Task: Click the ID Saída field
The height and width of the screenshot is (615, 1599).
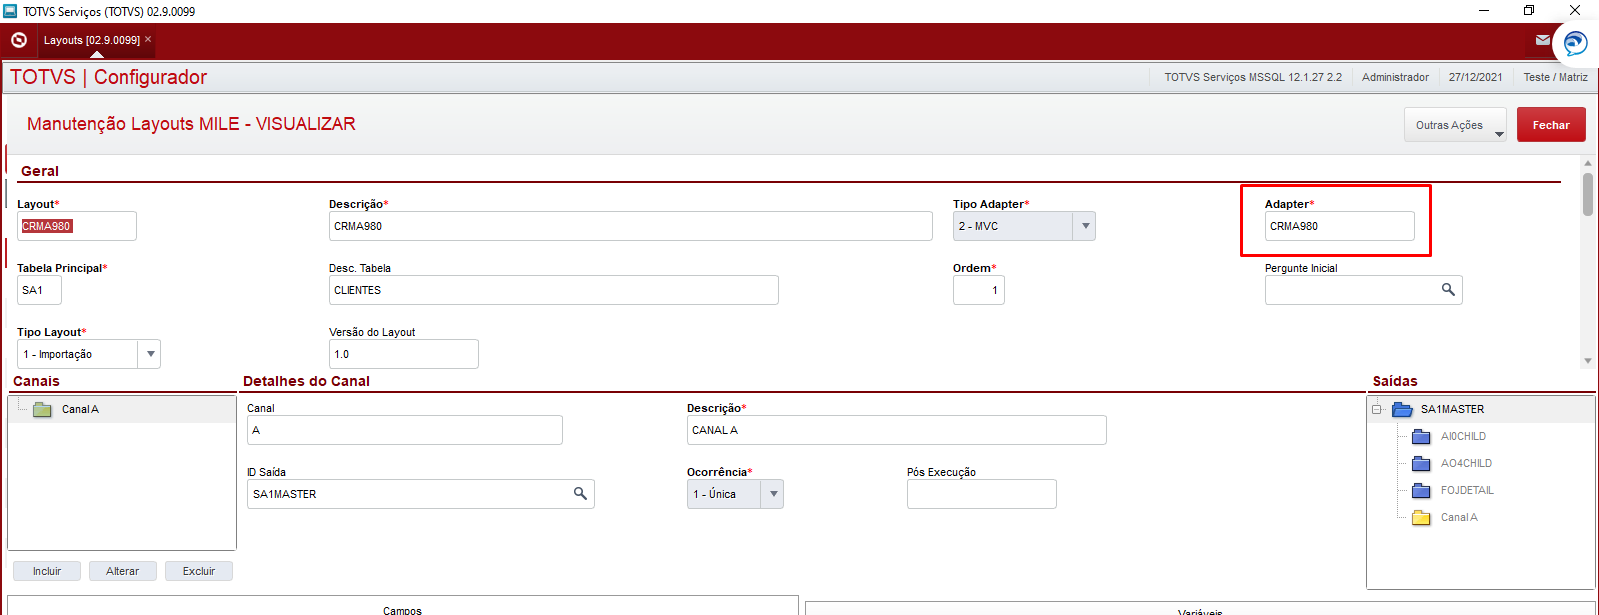Action: tap(421, 494)
